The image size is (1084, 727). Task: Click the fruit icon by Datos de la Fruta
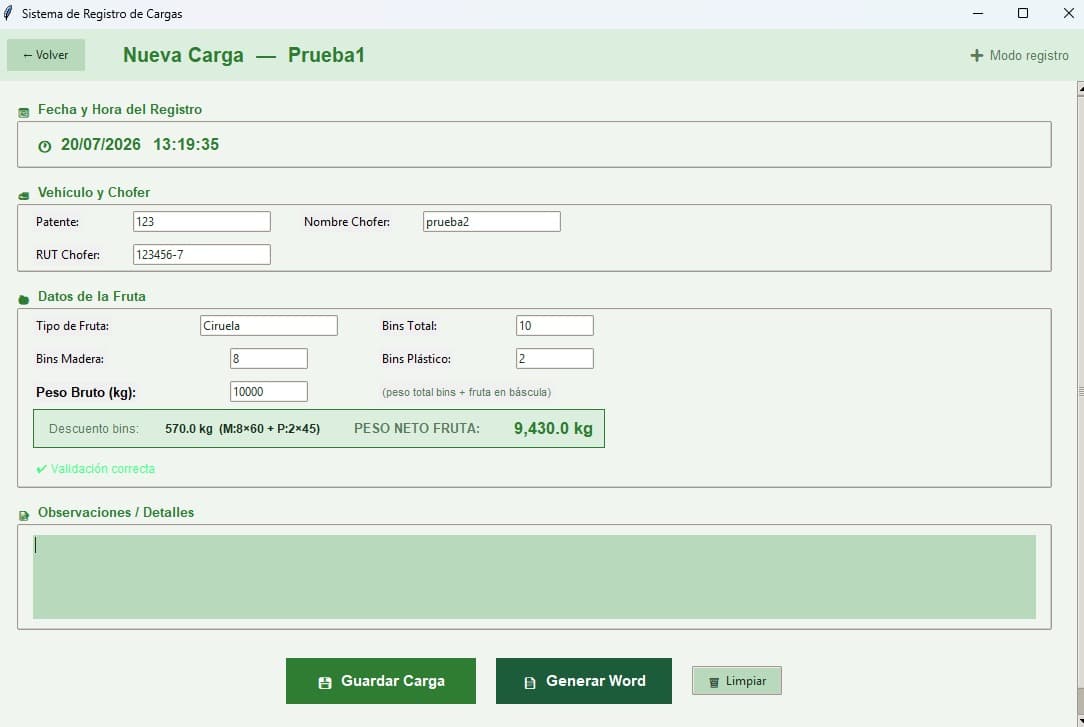(24, 299)
